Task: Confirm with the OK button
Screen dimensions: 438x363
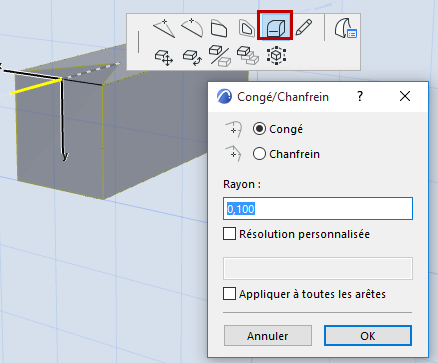Action: [x=368, y=336]
